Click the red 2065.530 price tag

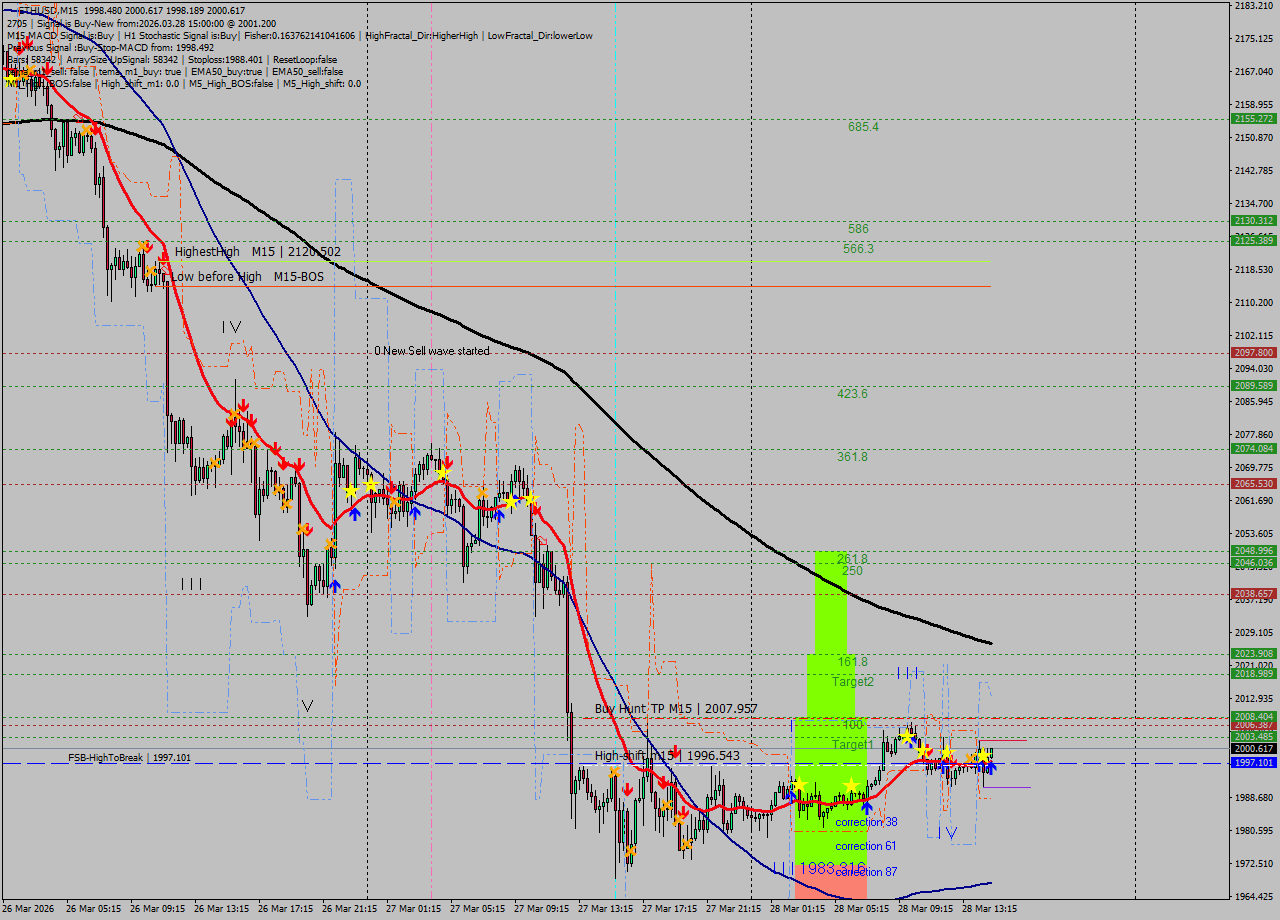point(1253,483)
